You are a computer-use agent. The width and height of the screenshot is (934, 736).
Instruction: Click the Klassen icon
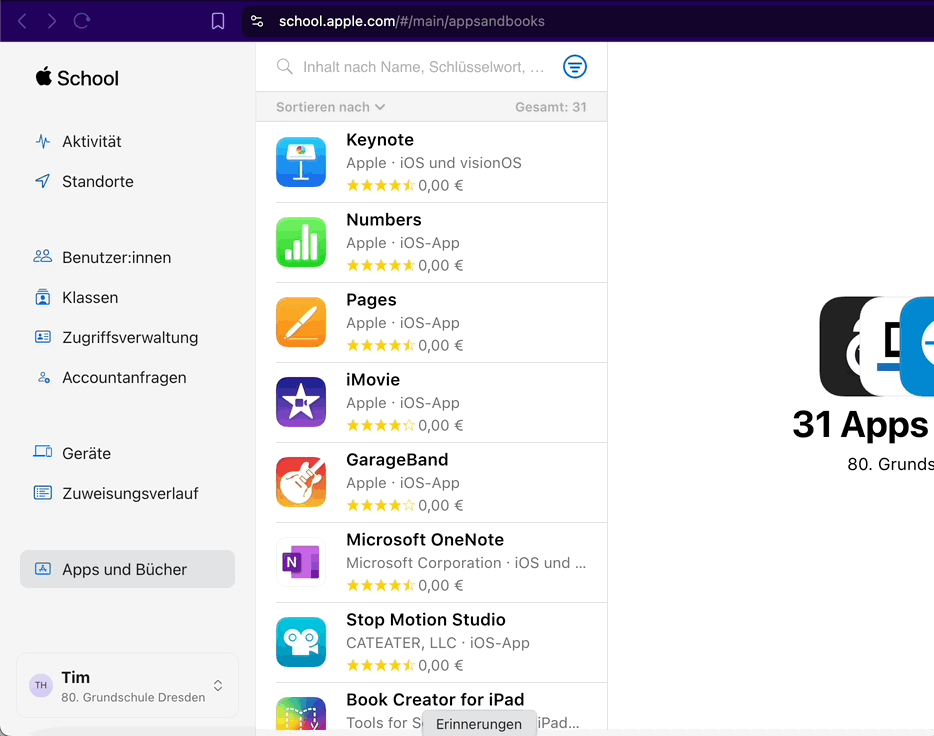point(43,297)
